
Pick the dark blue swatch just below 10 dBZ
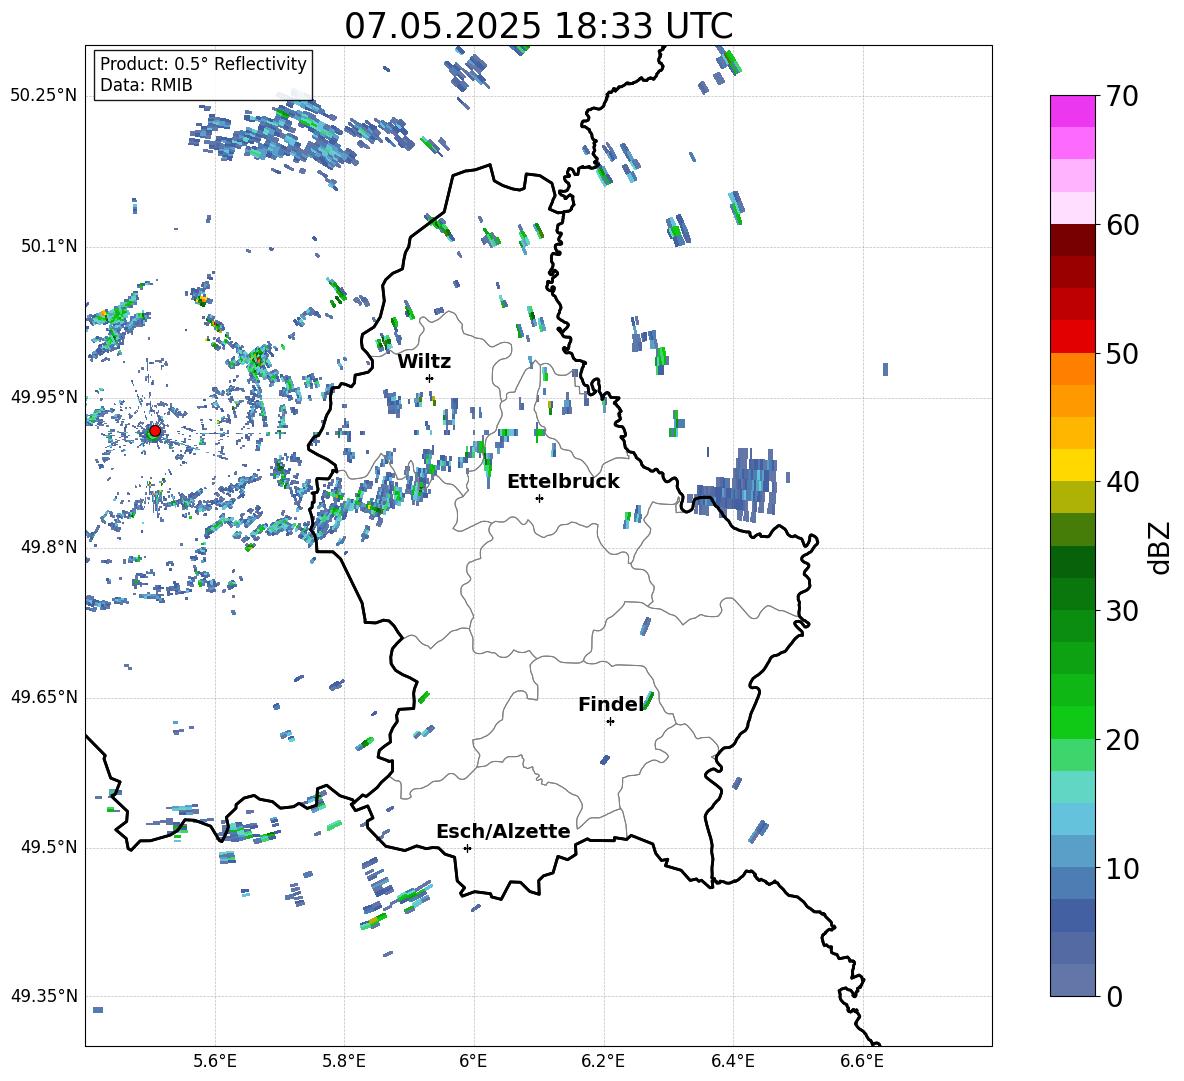(x=1073, y=883)
